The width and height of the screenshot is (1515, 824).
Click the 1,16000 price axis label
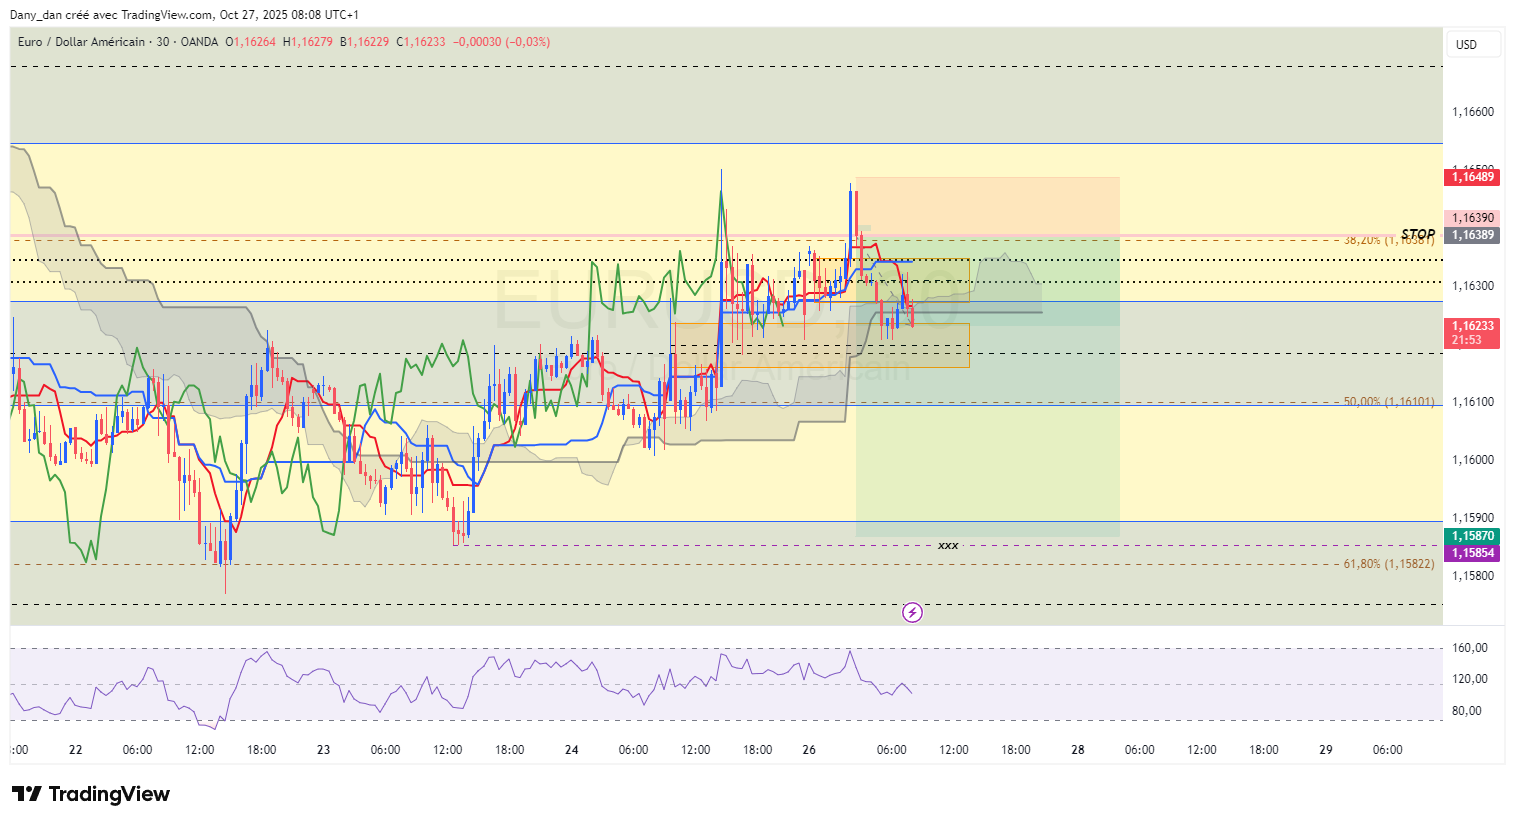click(x=1473, y=460)
